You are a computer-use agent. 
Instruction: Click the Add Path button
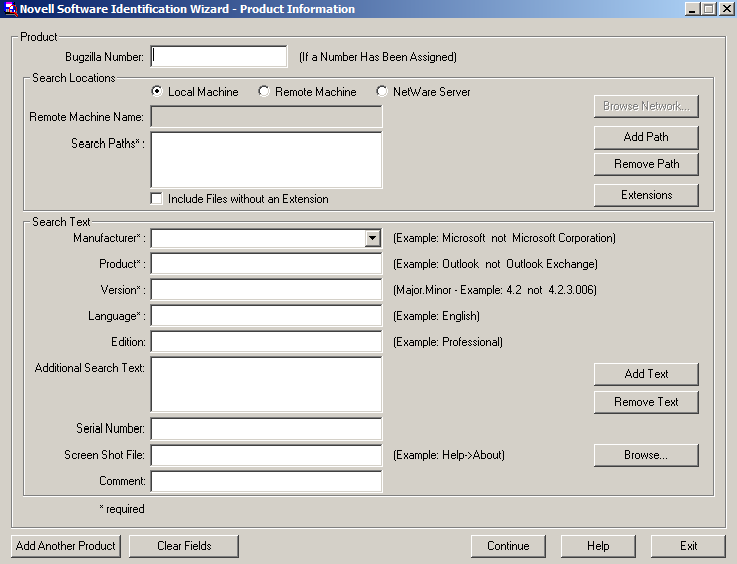point(646,137)
